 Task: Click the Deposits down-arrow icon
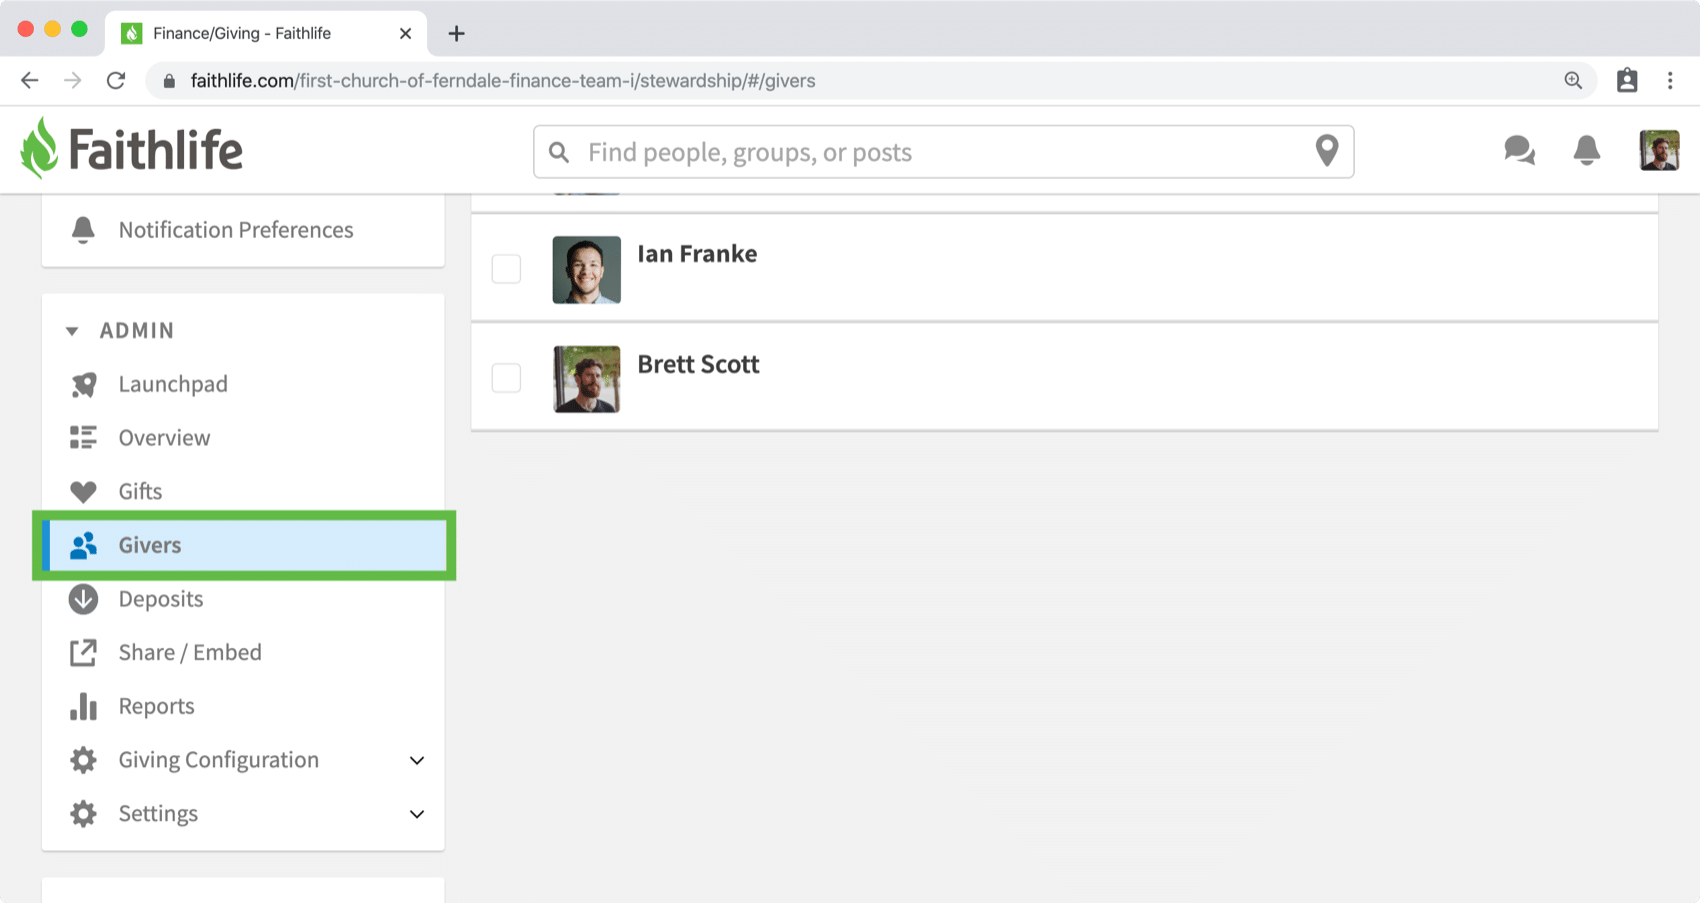pyautogui.click(x=83, y=599)
